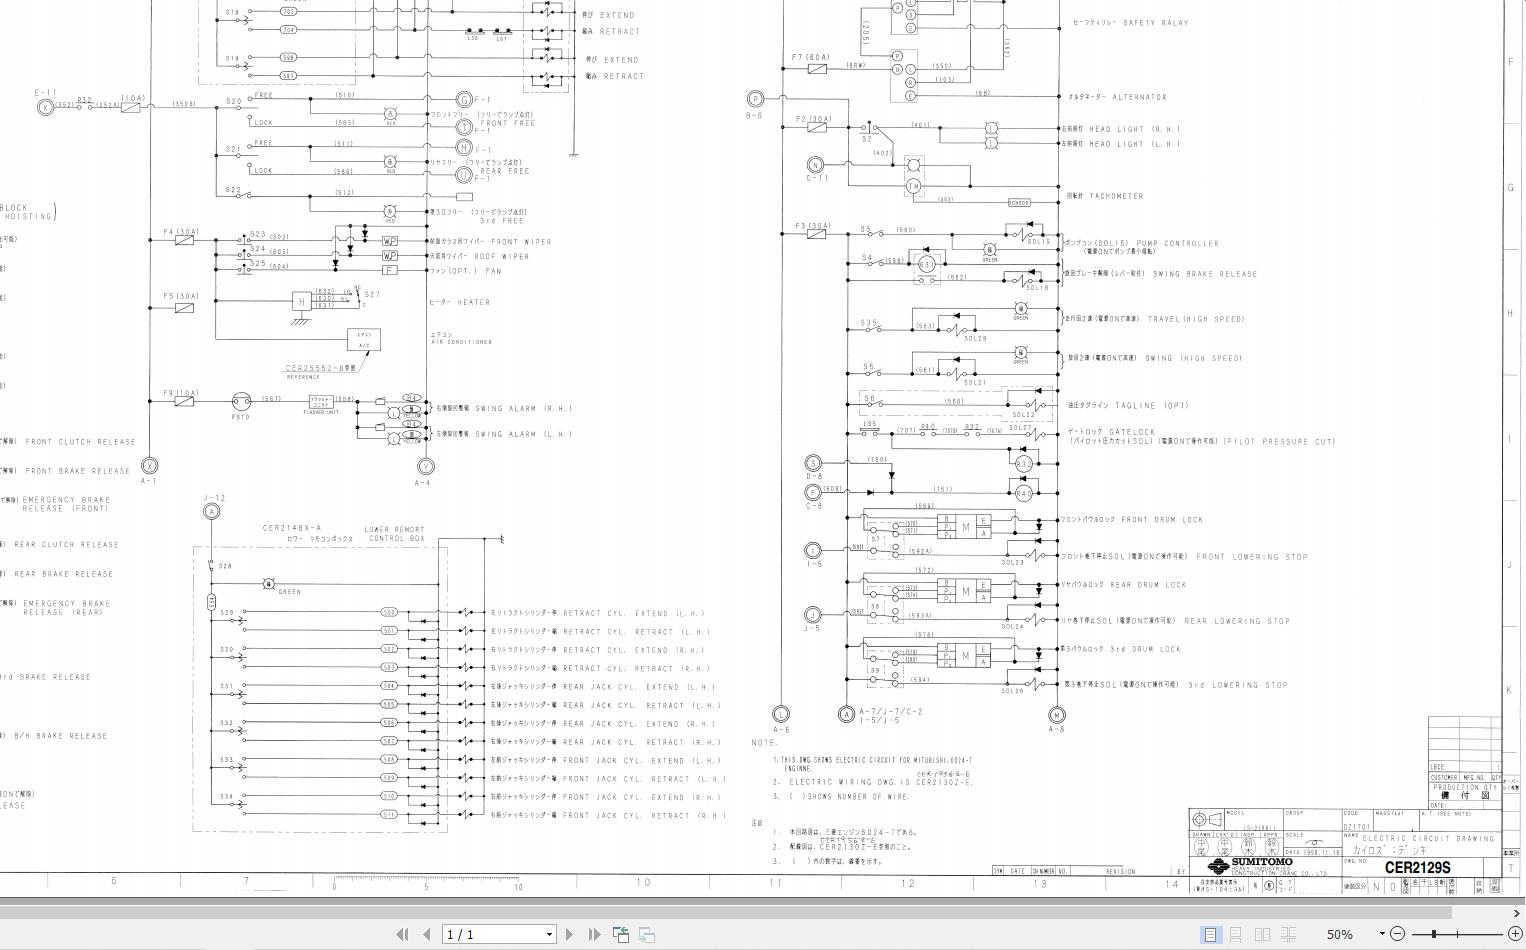The height and width of the screenshot is (950, 1526).
Task: Click the zoom in plus button
Action: (1514, 934)
